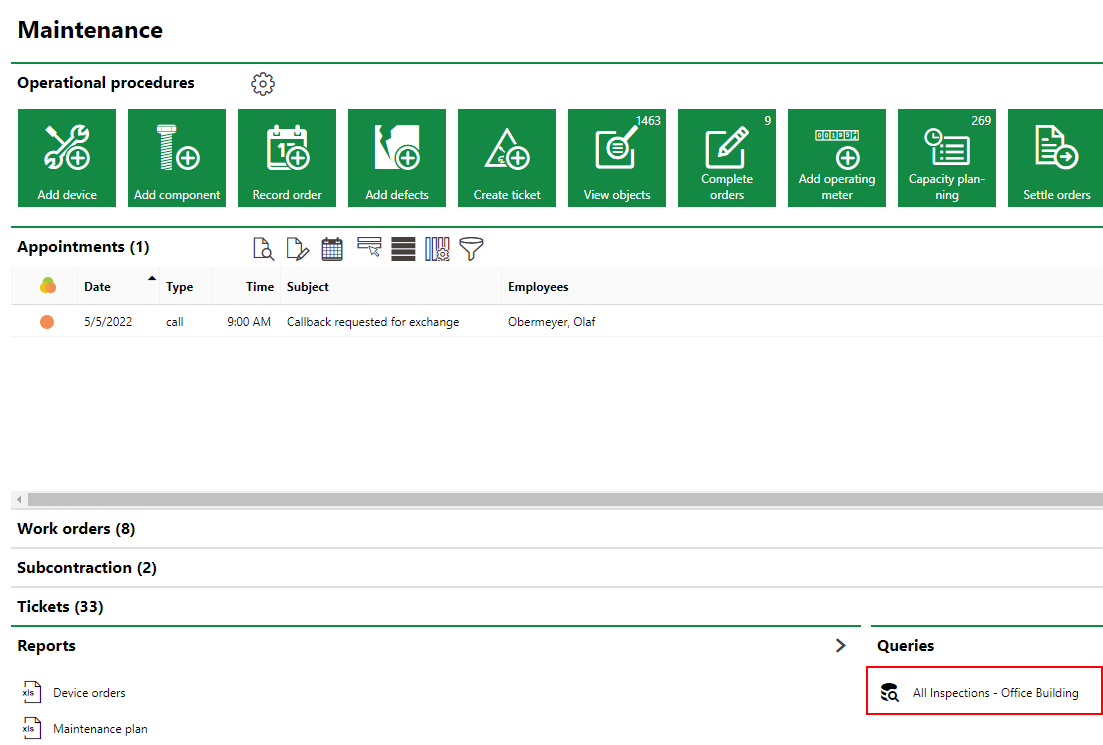
Task: Click the Record order tile
Action: 287,158
